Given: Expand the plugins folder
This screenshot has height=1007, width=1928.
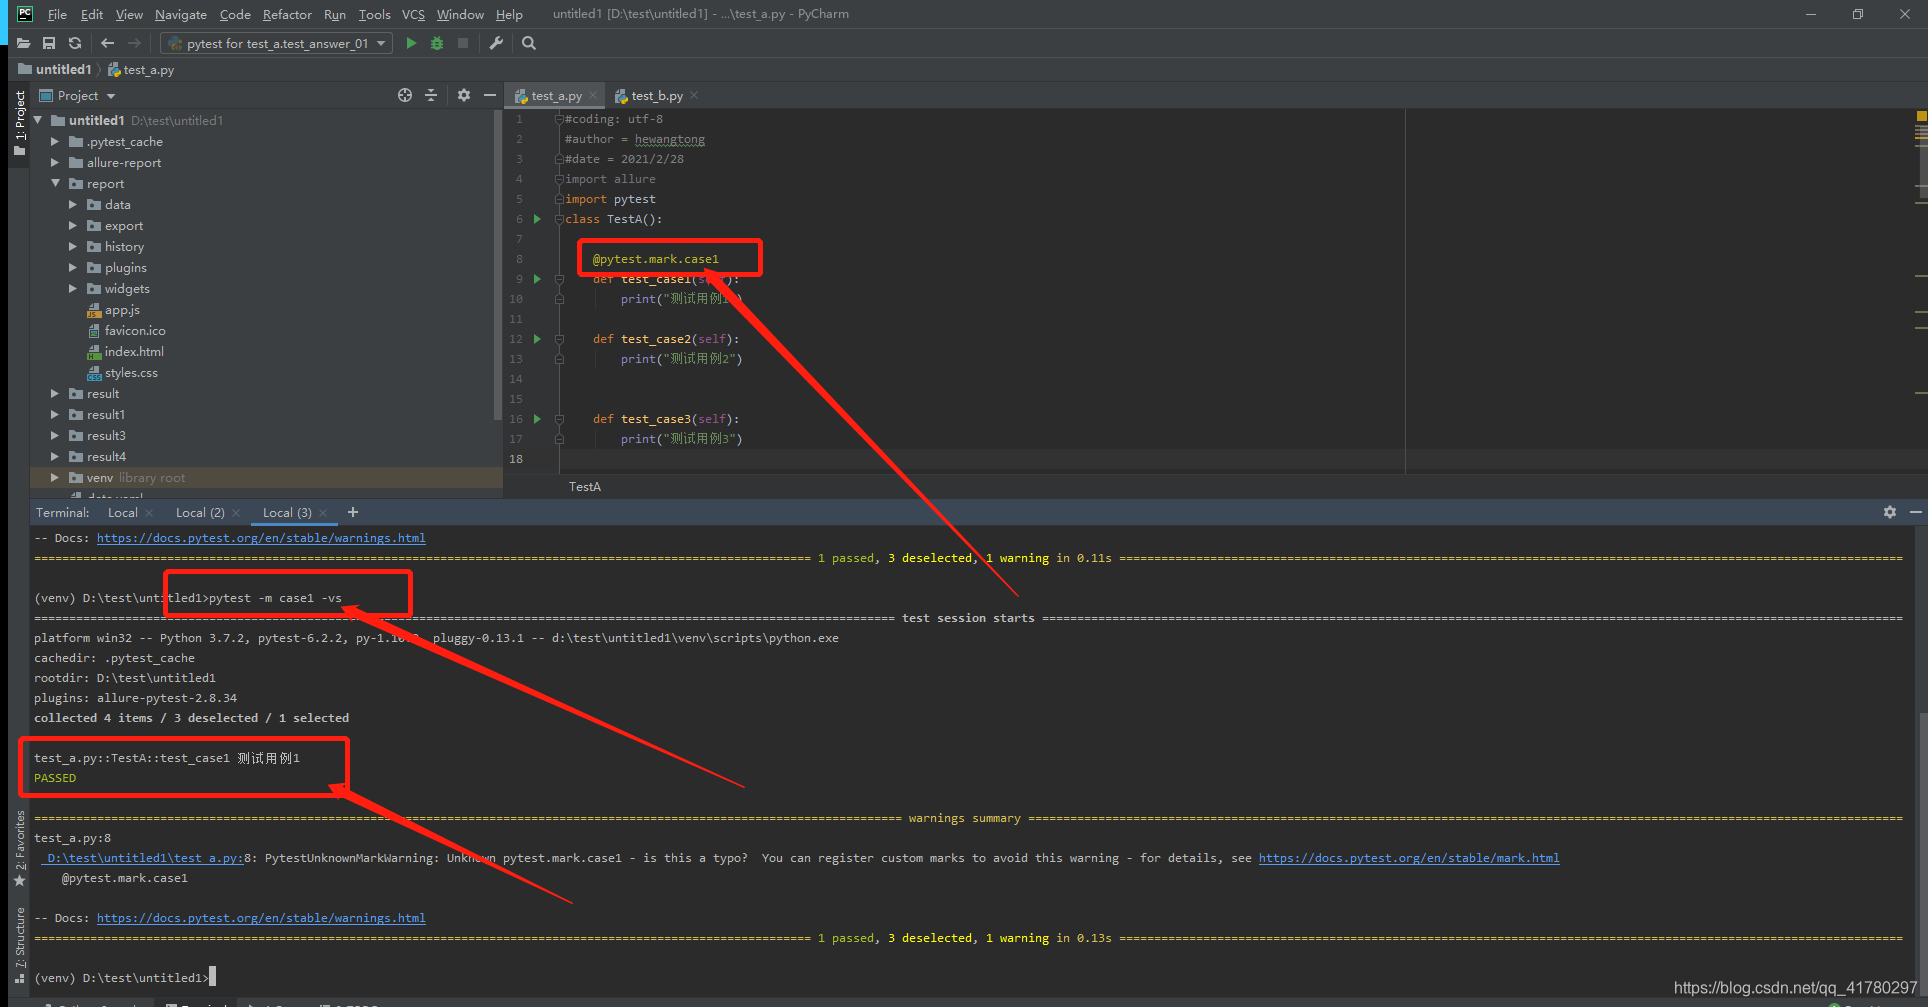Looking at the screenshot, I should (73, 268).
